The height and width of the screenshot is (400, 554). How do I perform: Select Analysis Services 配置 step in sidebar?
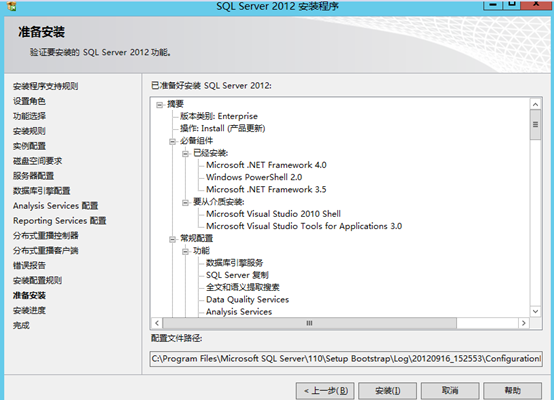click(55, 206)
